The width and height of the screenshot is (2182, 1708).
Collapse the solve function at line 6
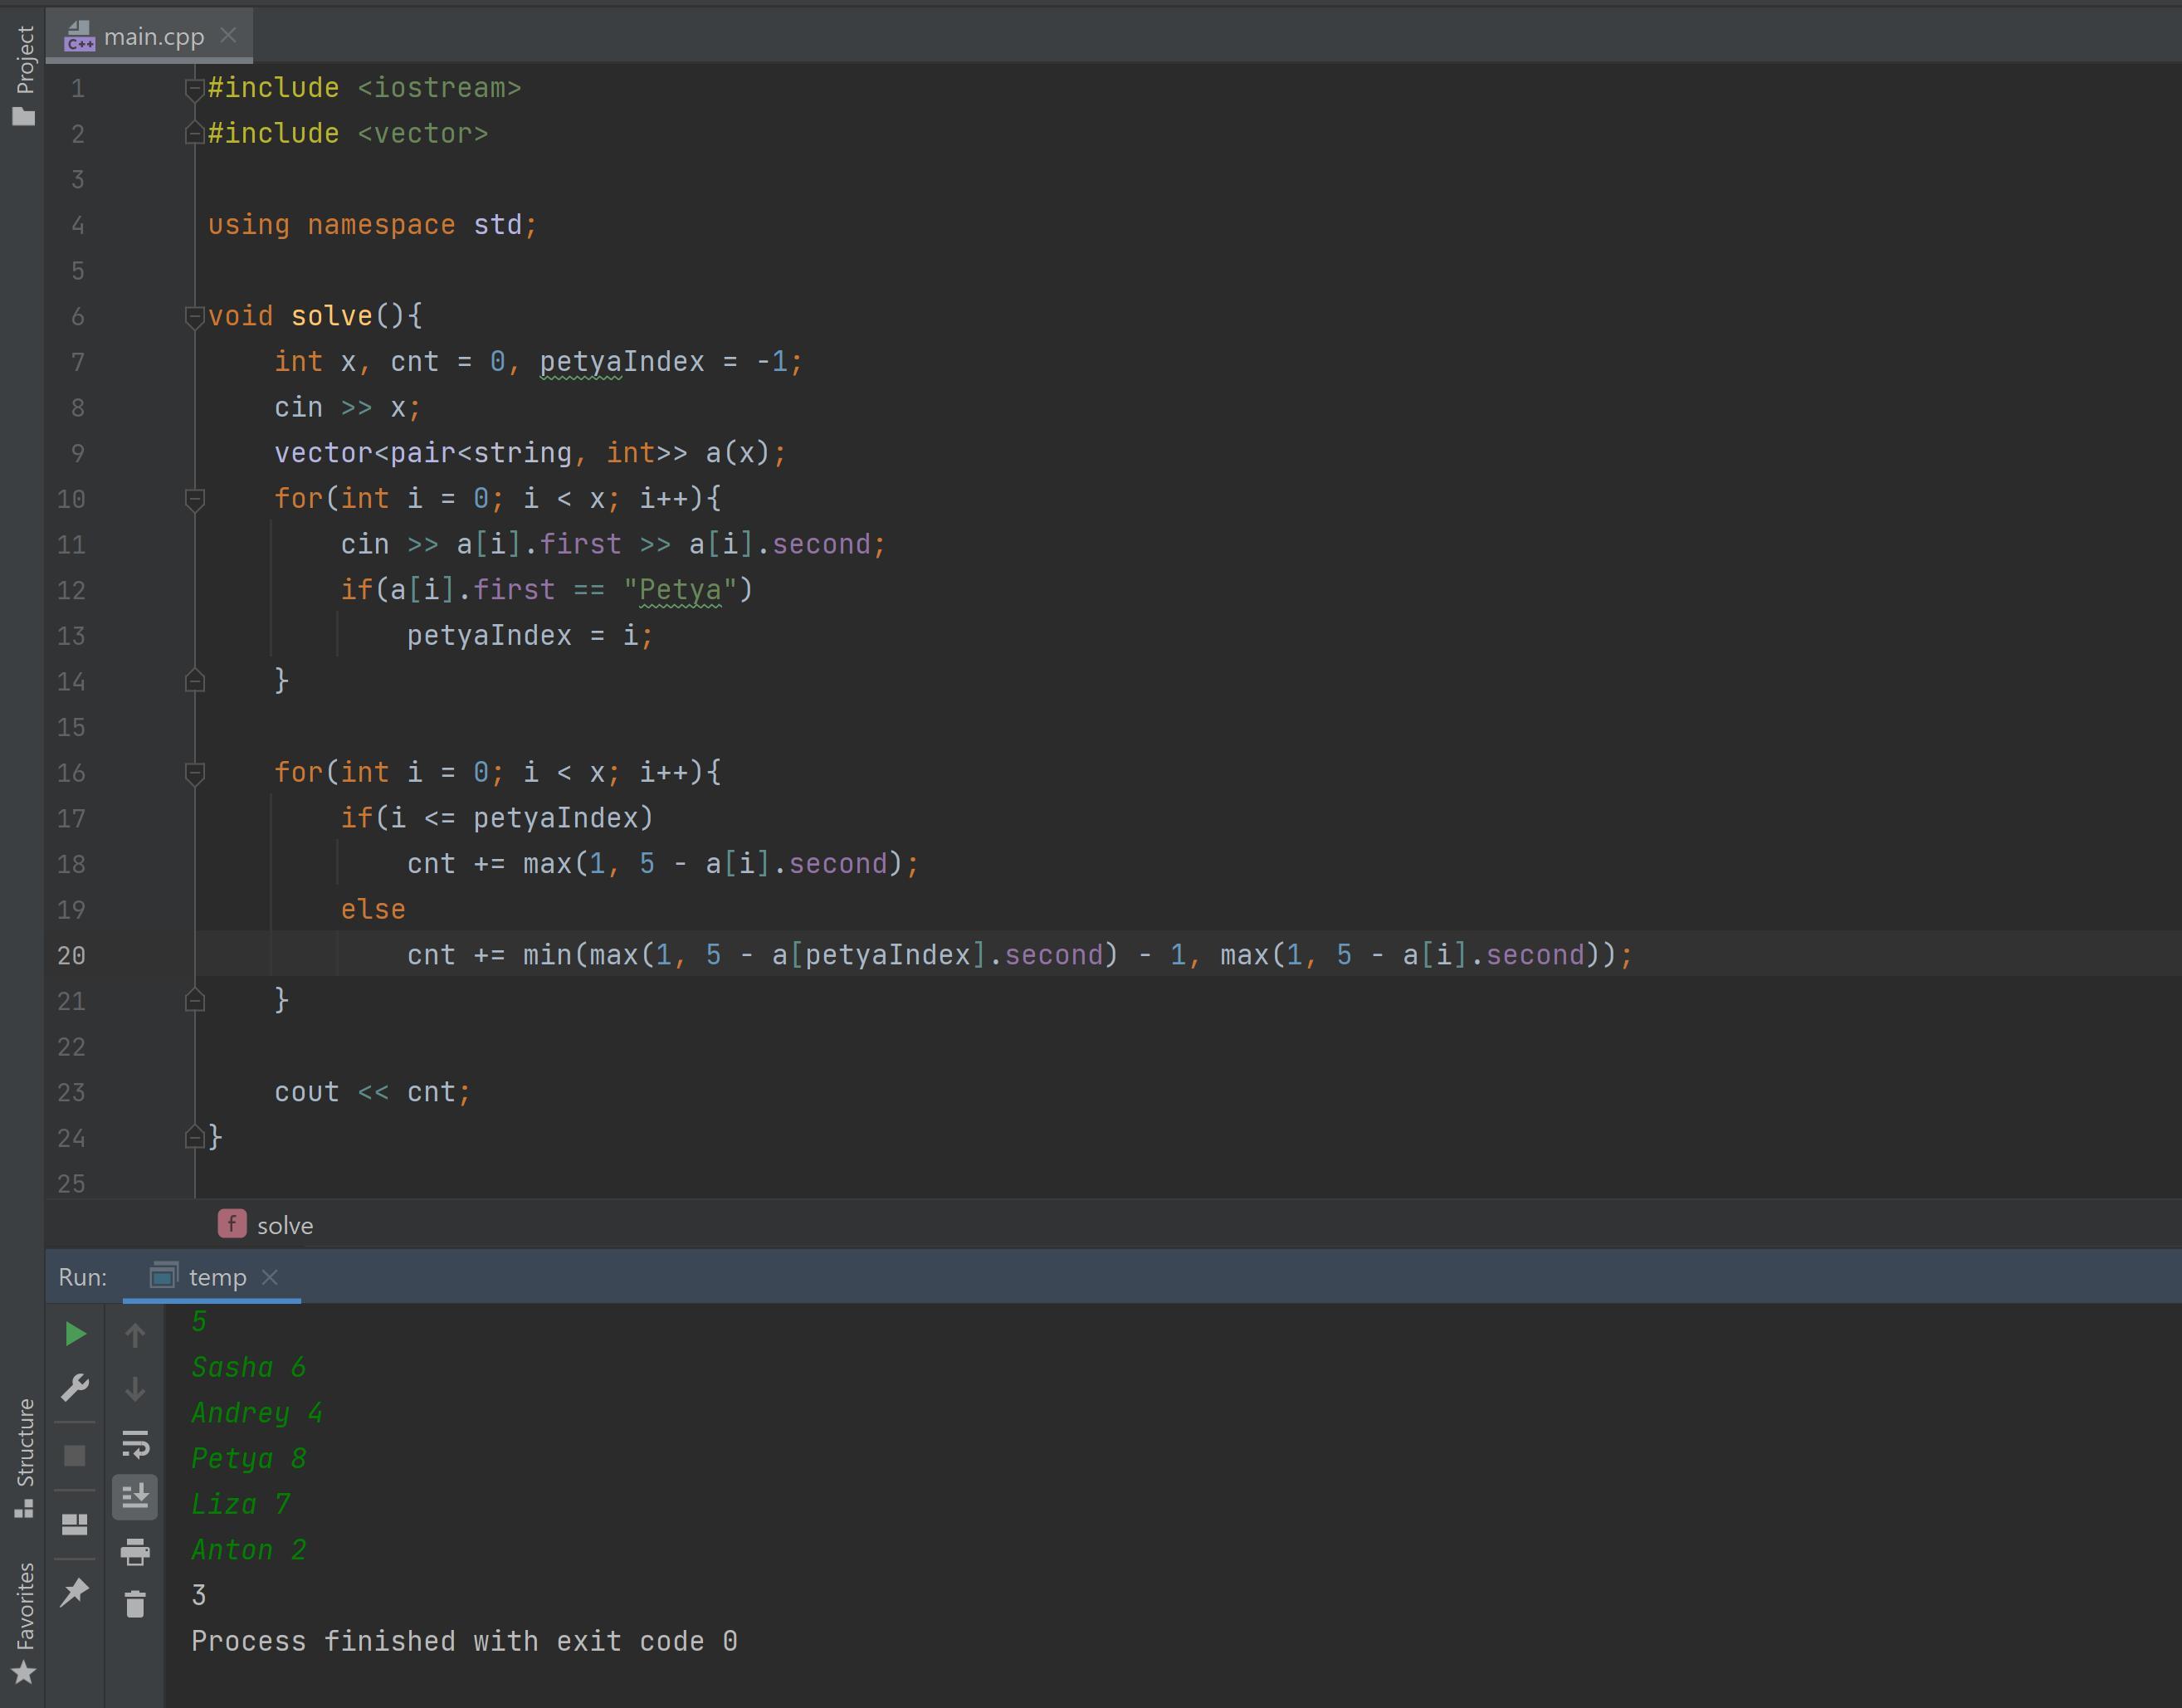coord(195,317)
